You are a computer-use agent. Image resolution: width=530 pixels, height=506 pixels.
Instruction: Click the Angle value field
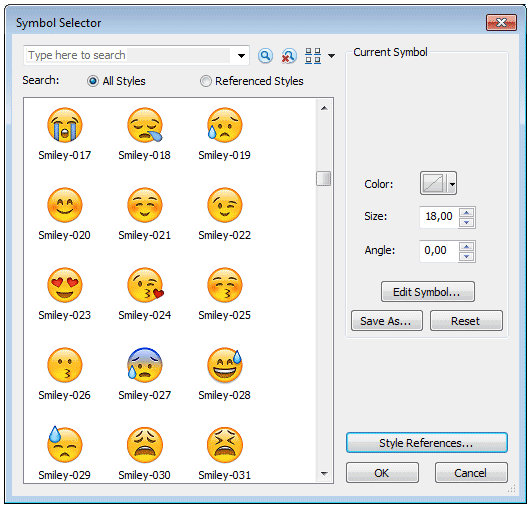click(x=439, y=251)
